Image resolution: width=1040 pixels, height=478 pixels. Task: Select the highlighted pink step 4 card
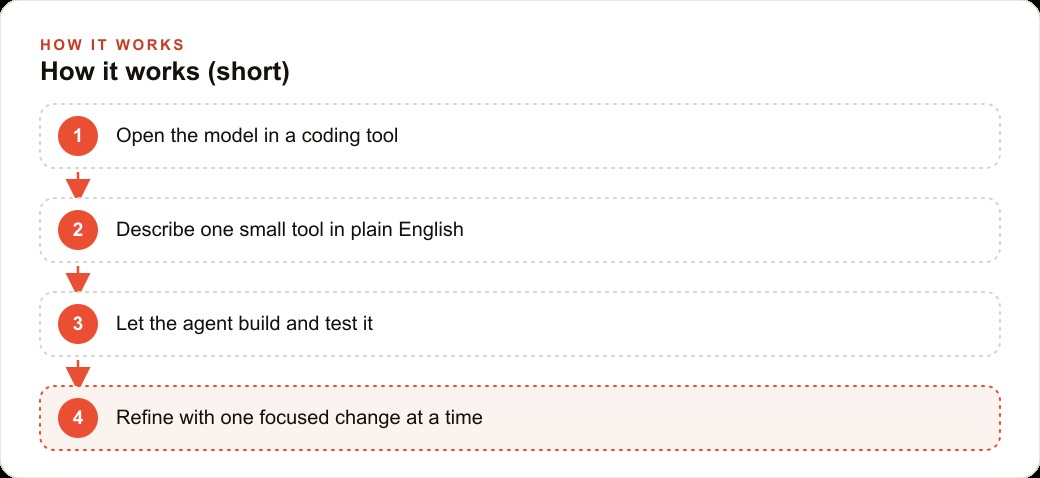[520, 418]
